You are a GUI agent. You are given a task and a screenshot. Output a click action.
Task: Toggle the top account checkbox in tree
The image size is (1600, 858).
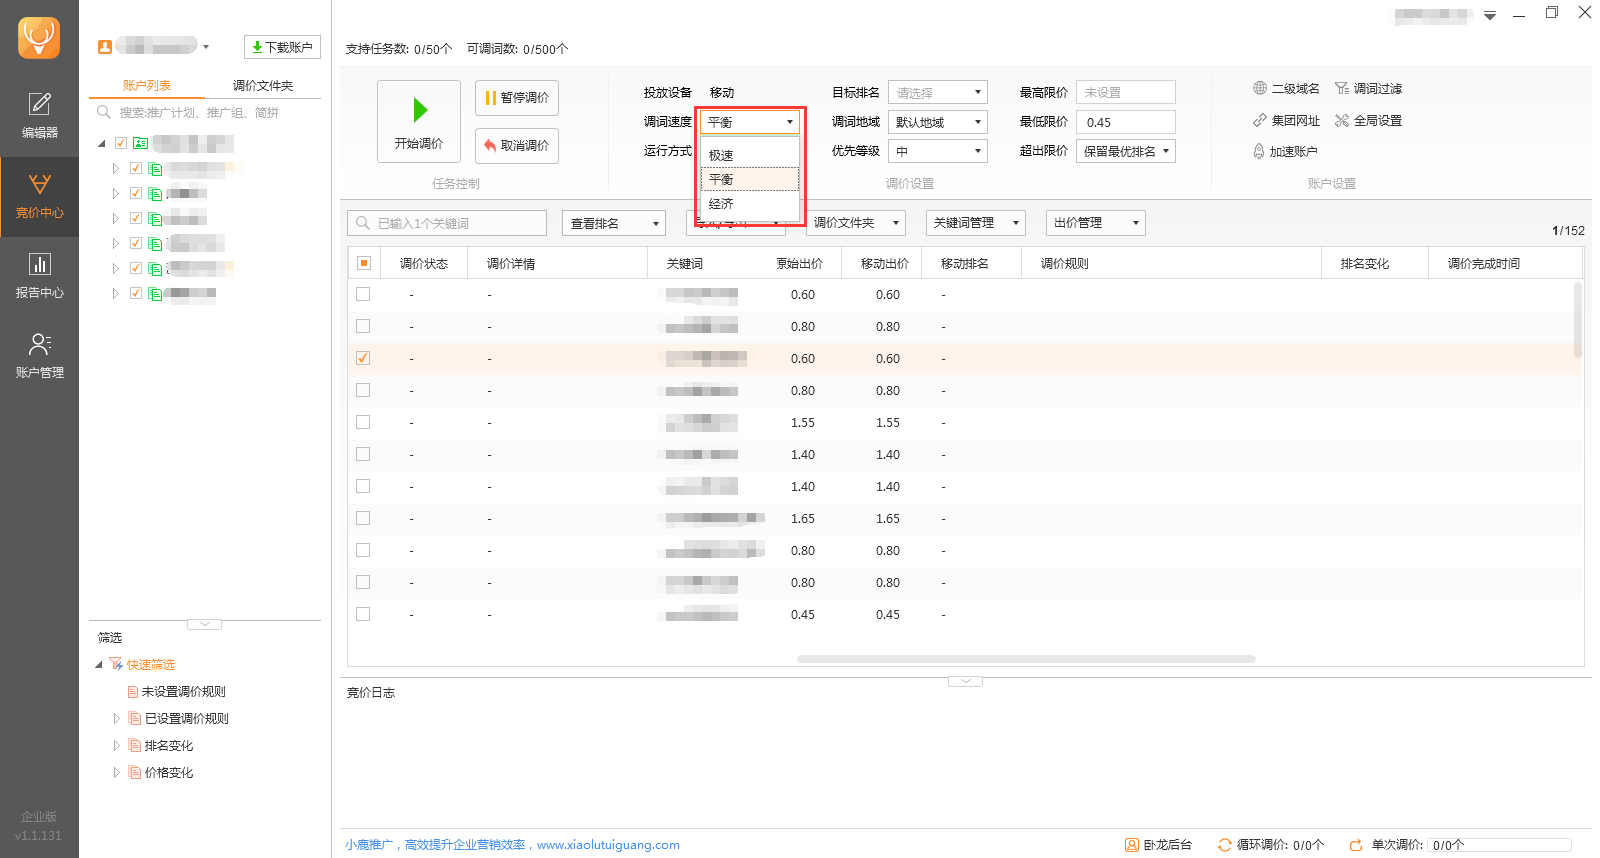pos(121,143)
